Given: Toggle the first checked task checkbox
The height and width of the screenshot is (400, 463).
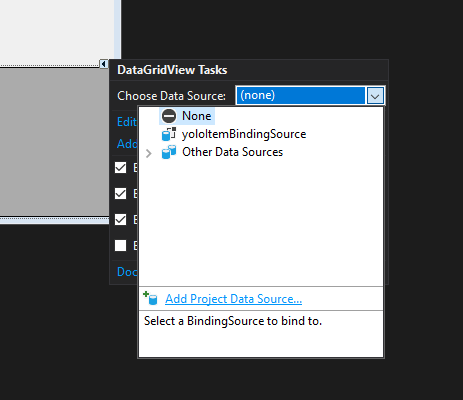Looking at the screenshot, I should pos(120,167).
